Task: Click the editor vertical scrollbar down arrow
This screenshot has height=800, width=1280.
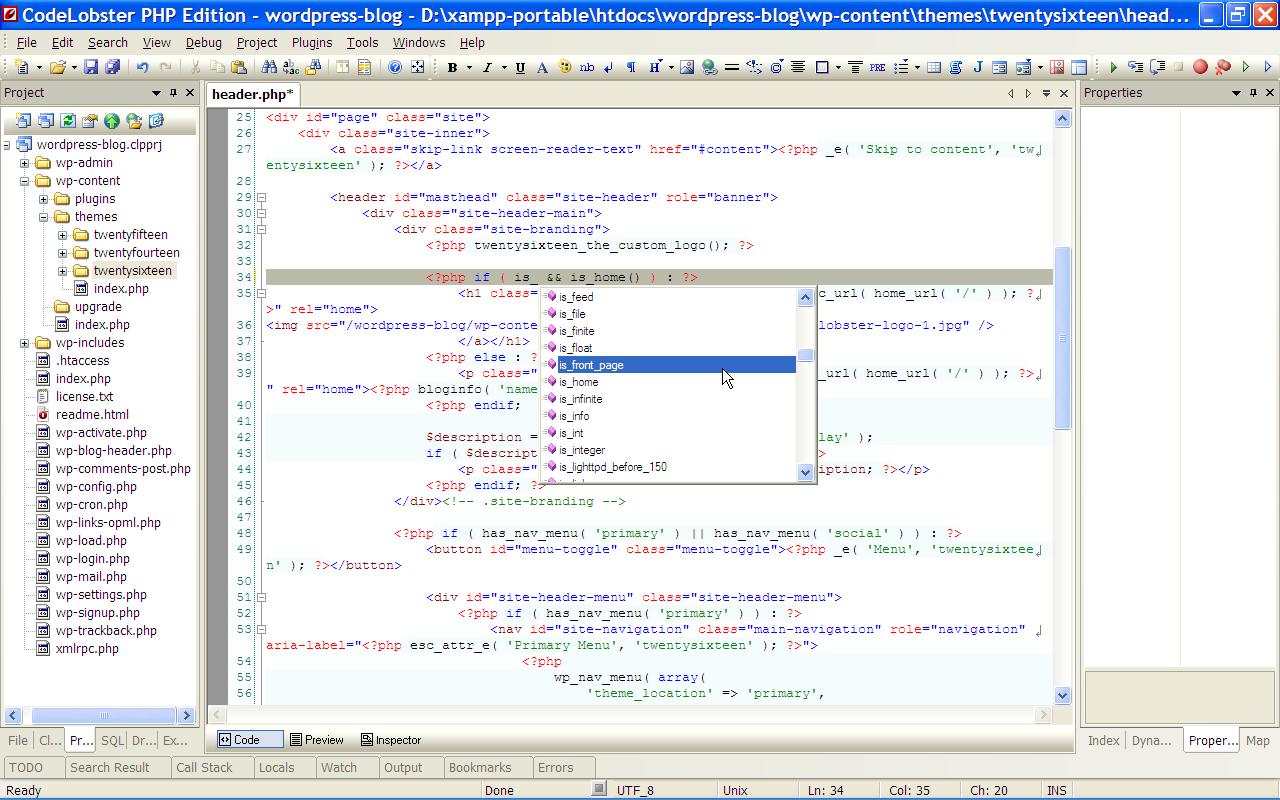Action: (1062, 695)
